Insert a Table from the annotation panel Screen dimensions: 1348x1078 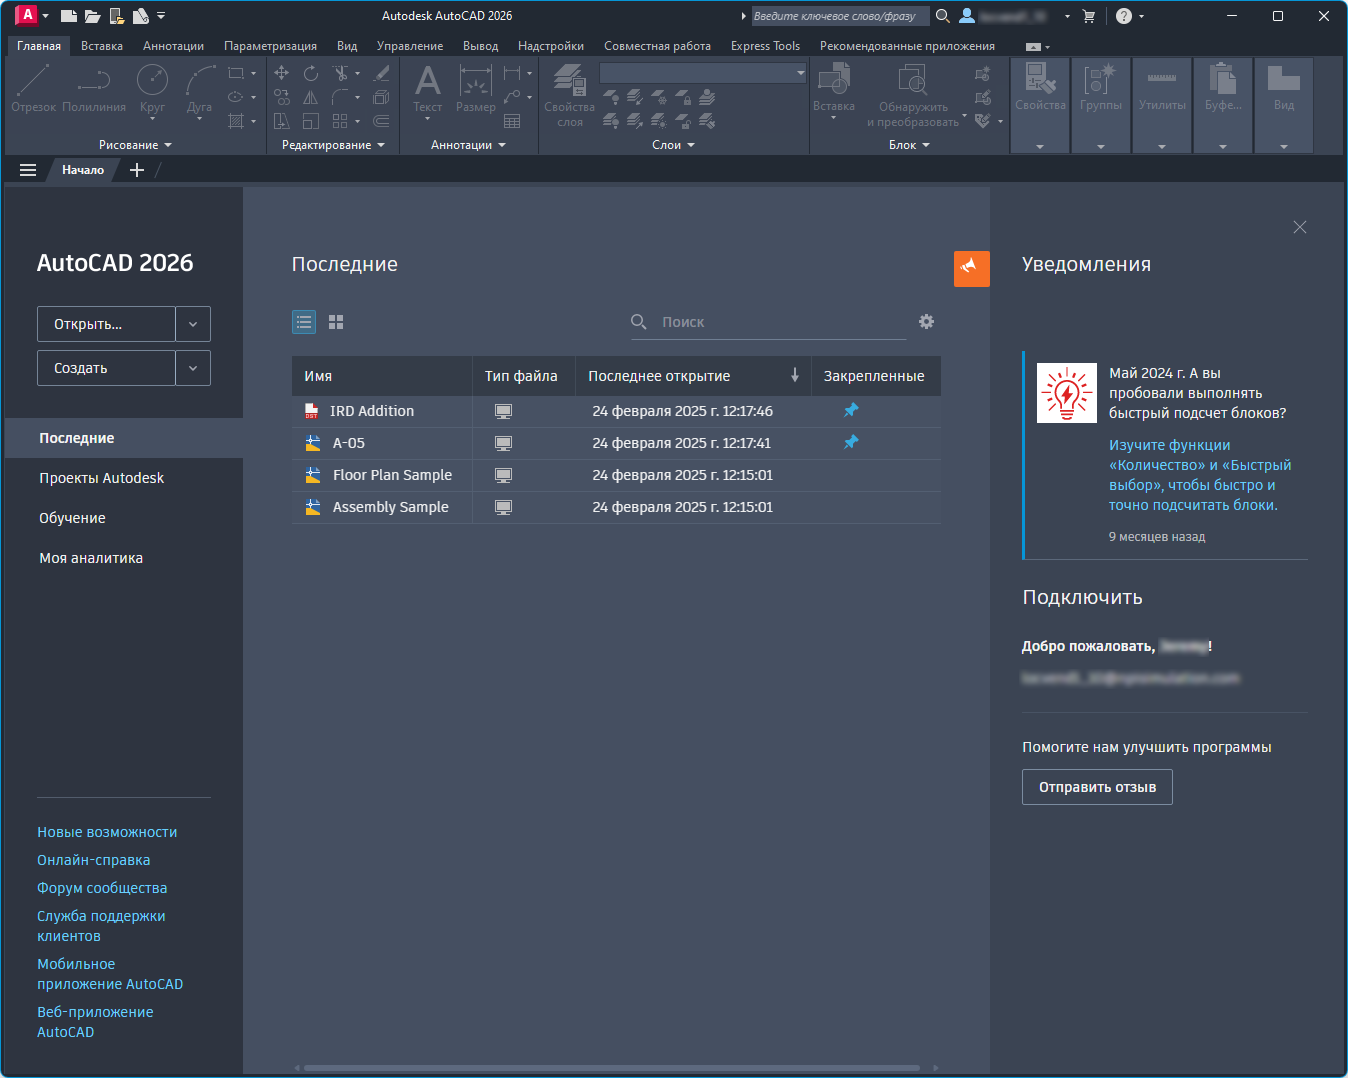tap(512, 121)
